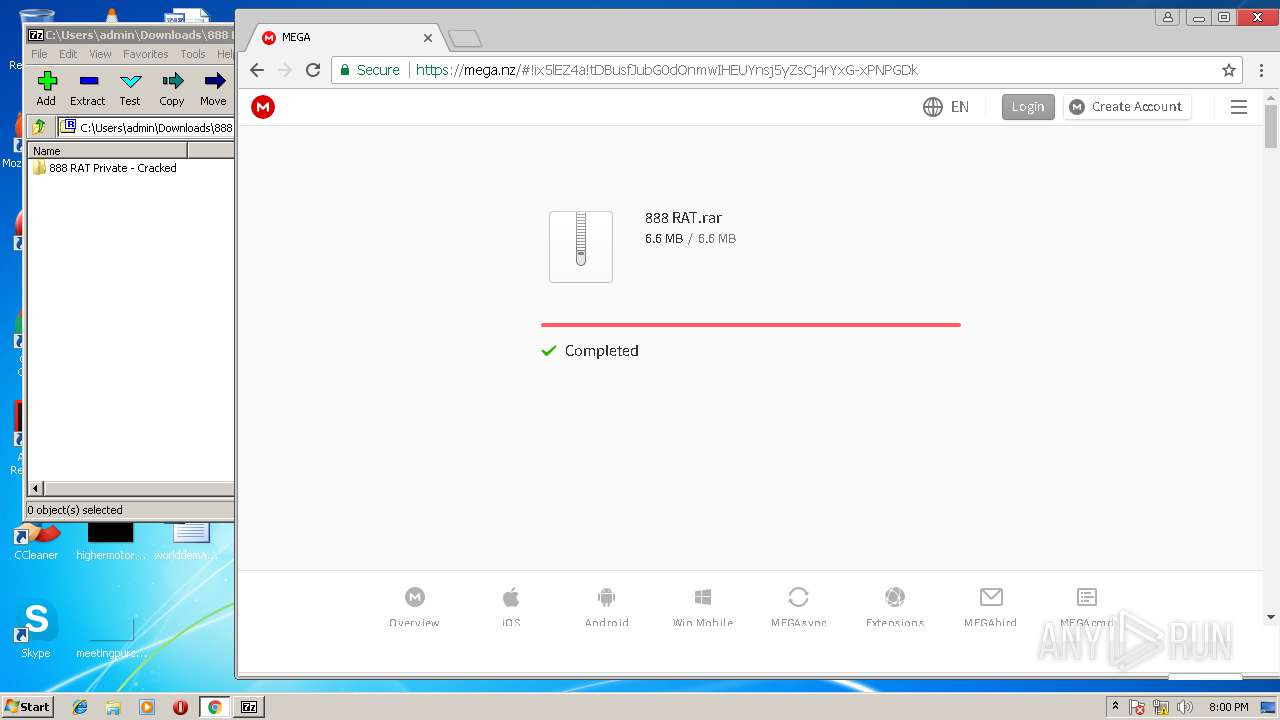Open the Edit menu in 7-Zip

[68, 54]
